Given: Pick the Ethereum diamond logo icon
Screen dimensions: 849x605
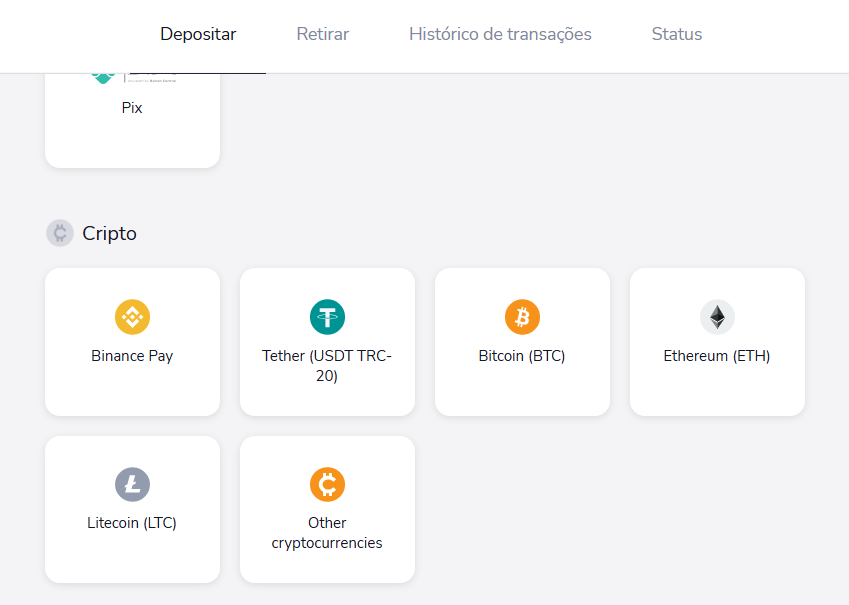Looking at the screenshot, I should [x=717, y=317].
